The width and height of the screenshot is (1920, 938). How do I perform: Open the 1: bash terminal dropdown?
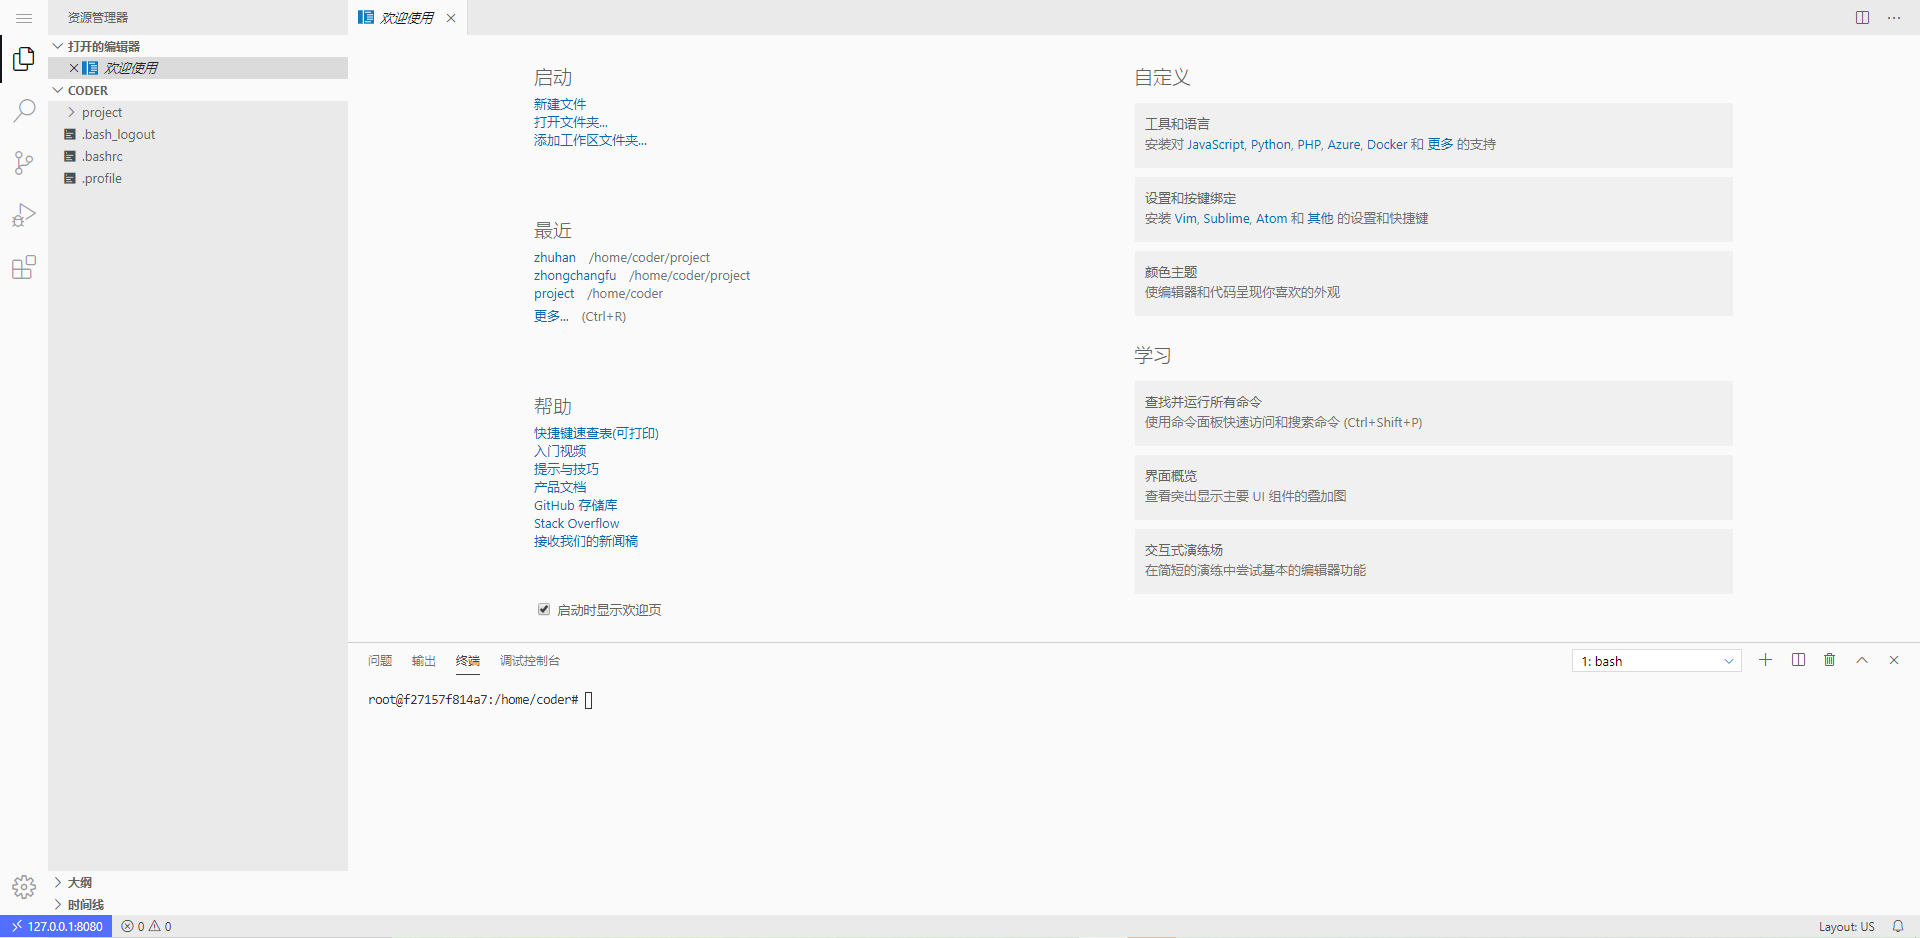click(1655, 660)
